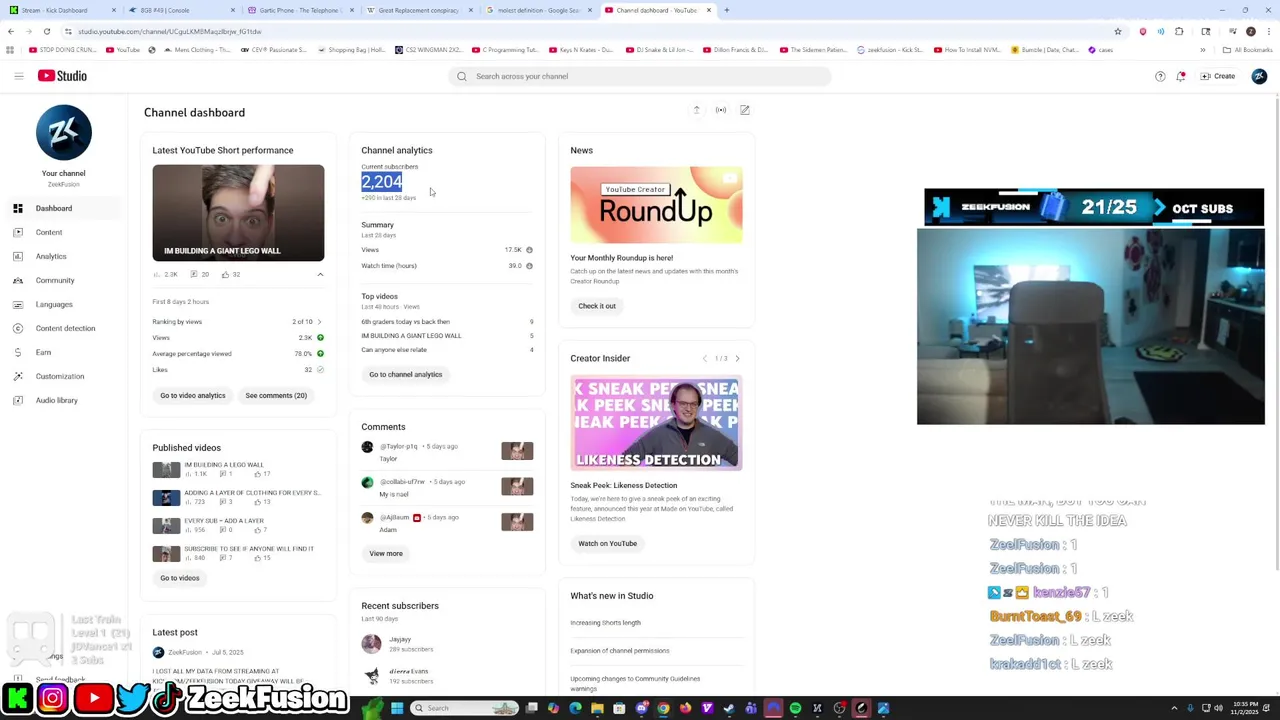Open a new browser tab with plus

coord(727,10)
